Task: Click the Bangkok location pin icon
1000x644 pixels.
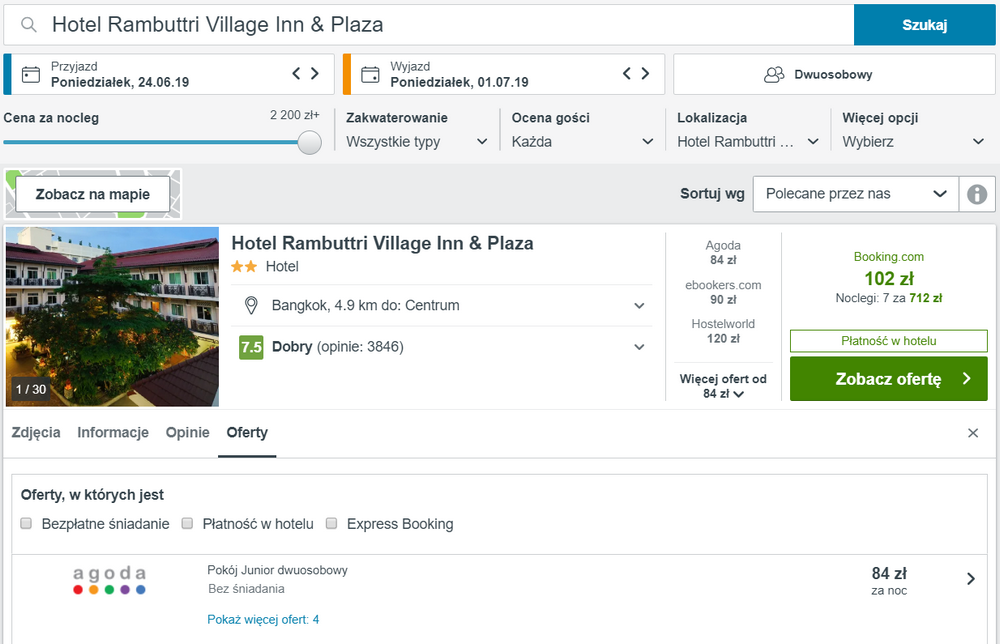Action: (251, 305)
